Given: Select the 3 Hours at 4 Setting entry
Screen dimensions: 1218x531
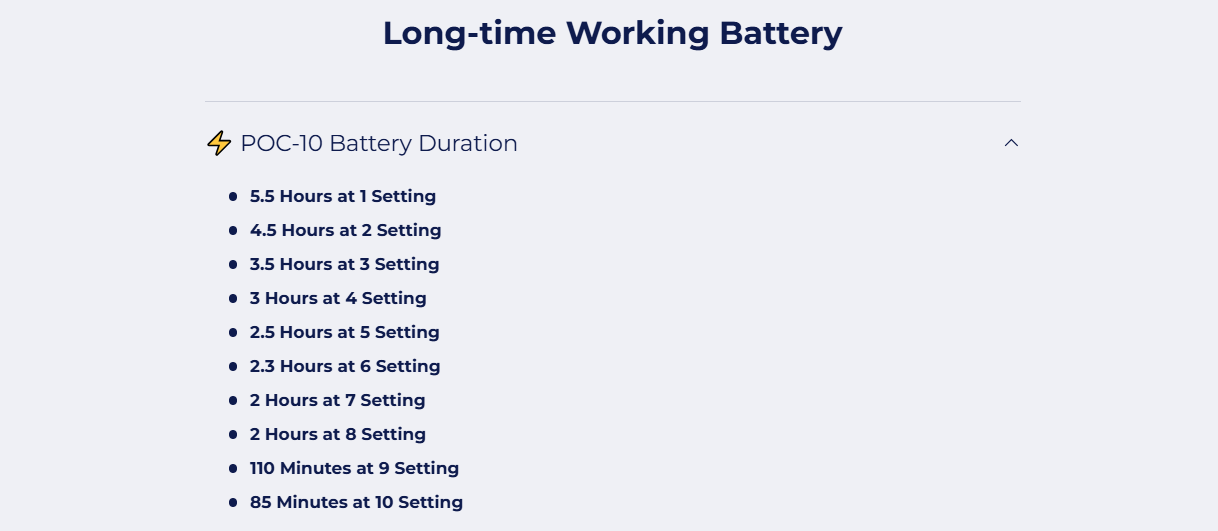Looking at the screenshot, I should click(x=338, y=298).
